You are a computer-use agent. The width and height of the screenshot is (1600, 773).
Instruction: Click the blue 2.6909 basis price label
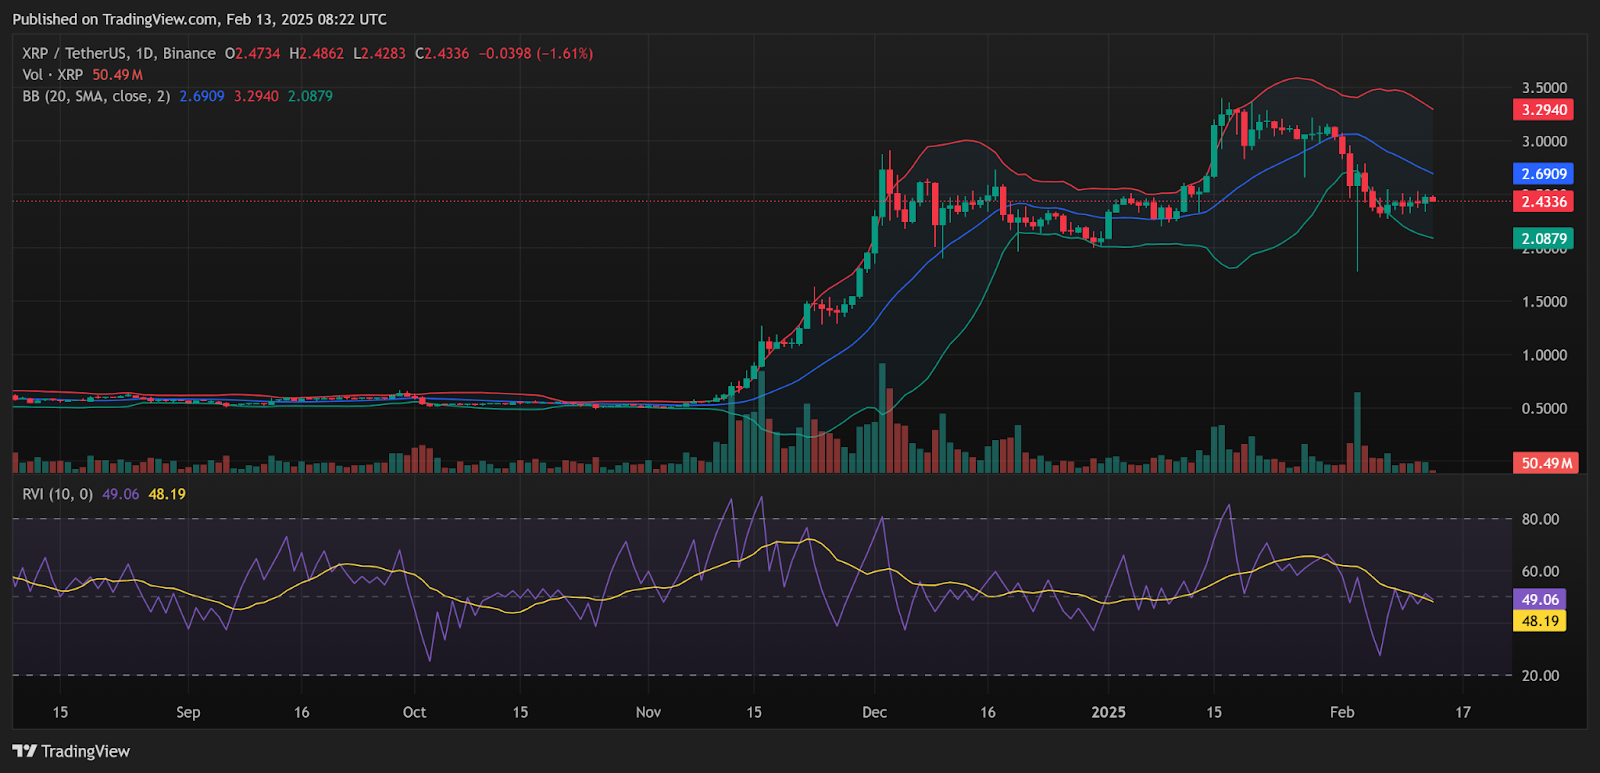(x=1543, y=174)
